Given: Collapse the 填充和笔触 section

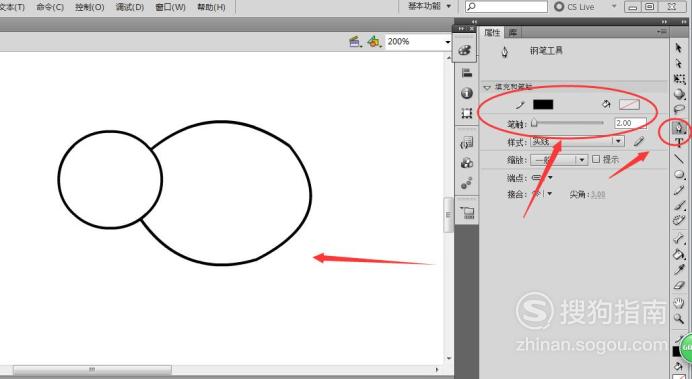Looking at the screenshot, I should 487,87.
